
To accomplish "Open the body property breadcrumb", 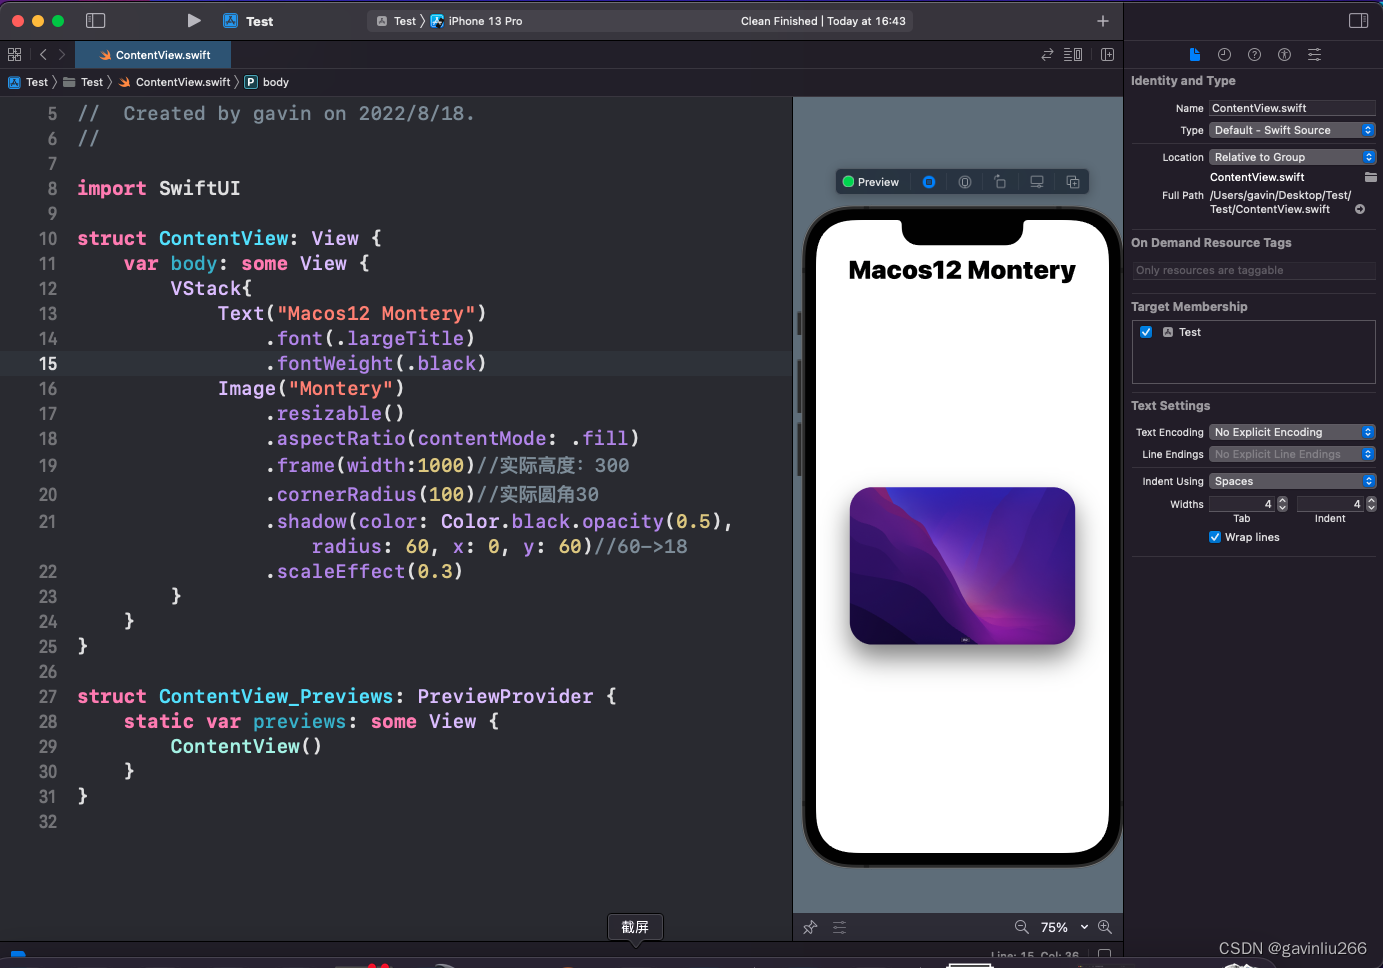I will tap(267, 82).
